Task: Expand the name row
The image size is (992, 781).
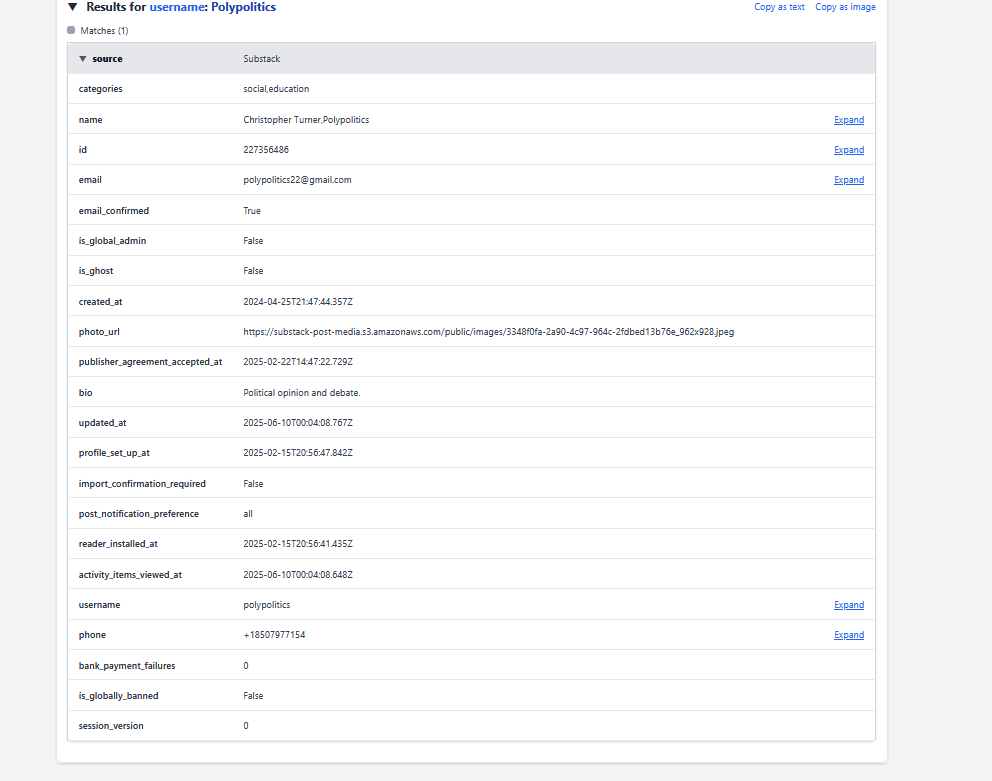Action: 848,120
